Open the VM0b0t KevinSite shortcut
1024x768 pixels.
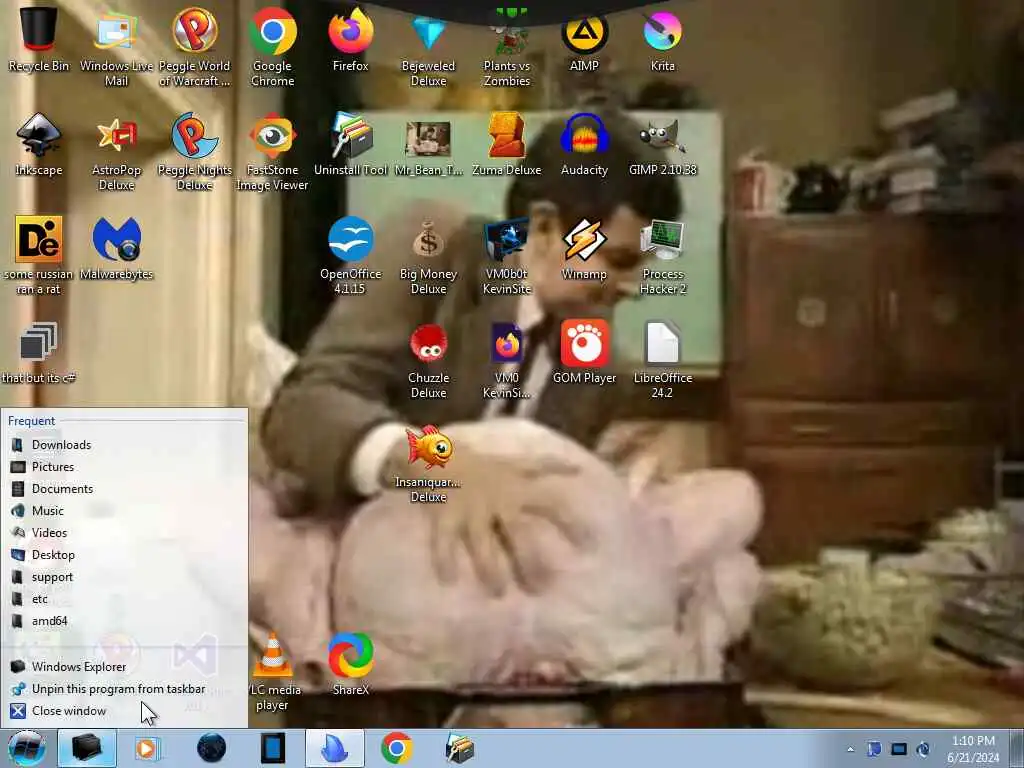coord(507,255)
